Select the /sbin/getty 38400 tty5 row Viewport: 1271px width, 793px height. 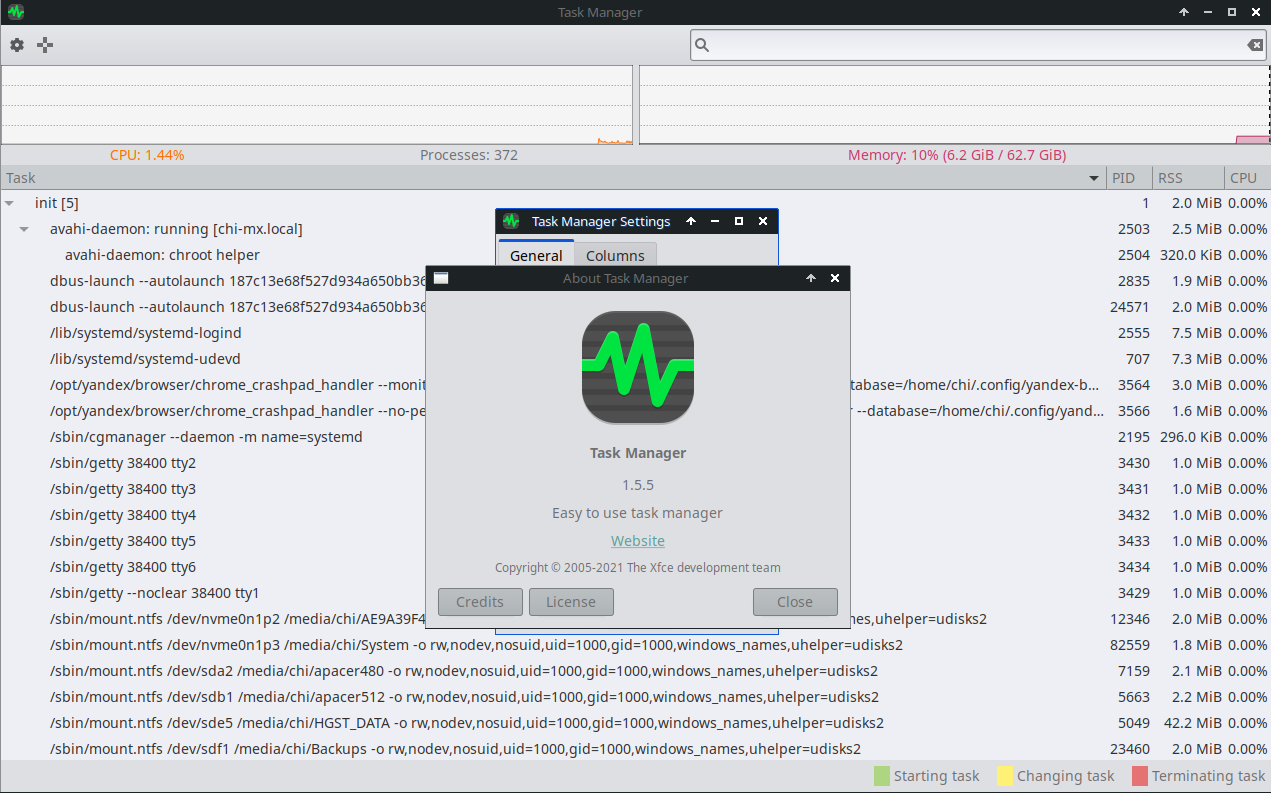pos(635,541)
